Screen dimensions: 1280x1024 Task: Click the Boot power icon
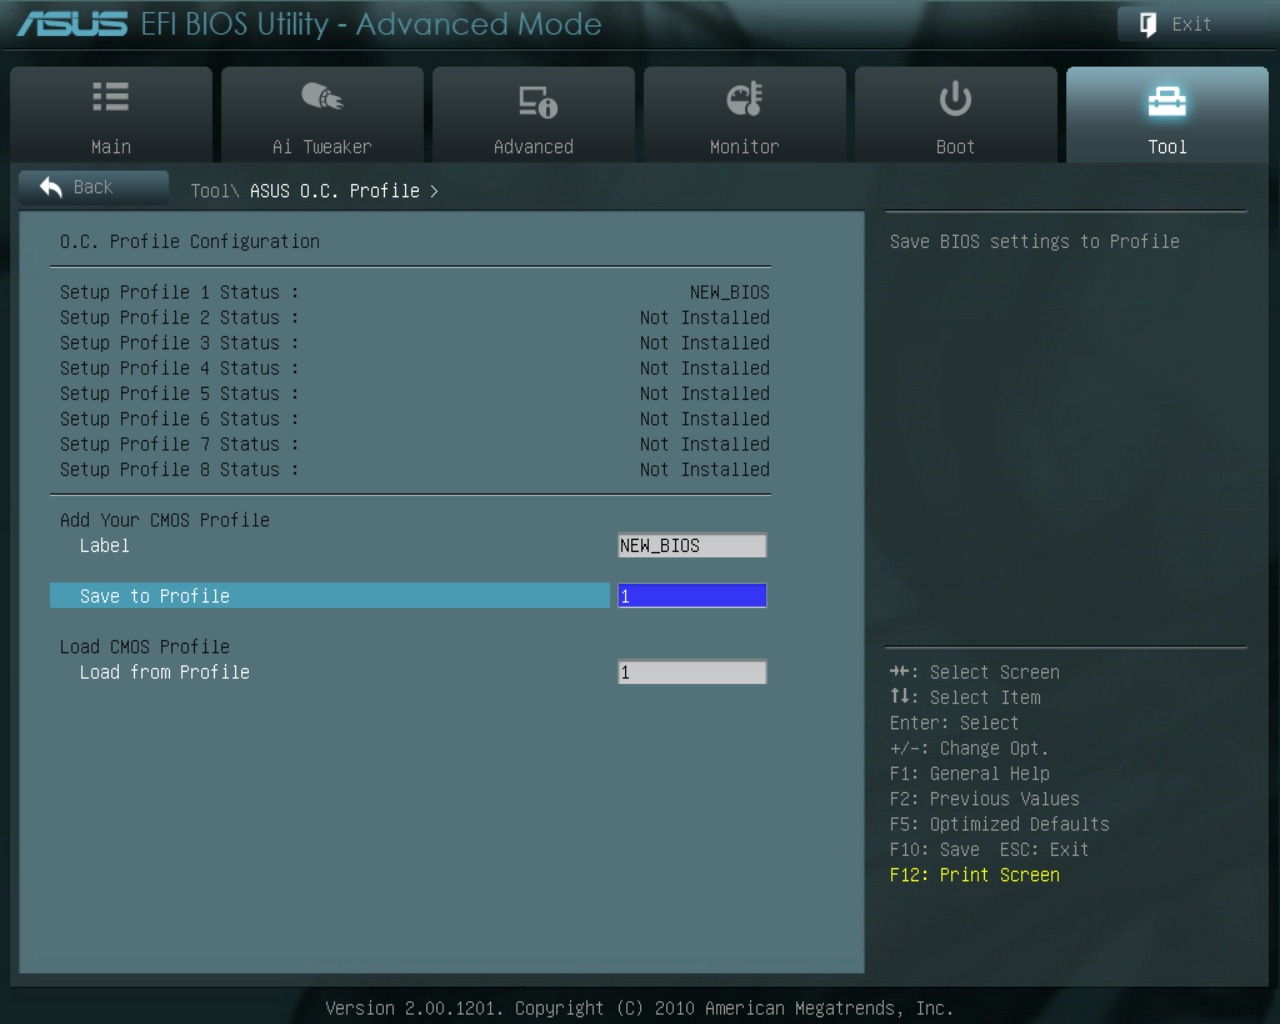tap(955, 98)
